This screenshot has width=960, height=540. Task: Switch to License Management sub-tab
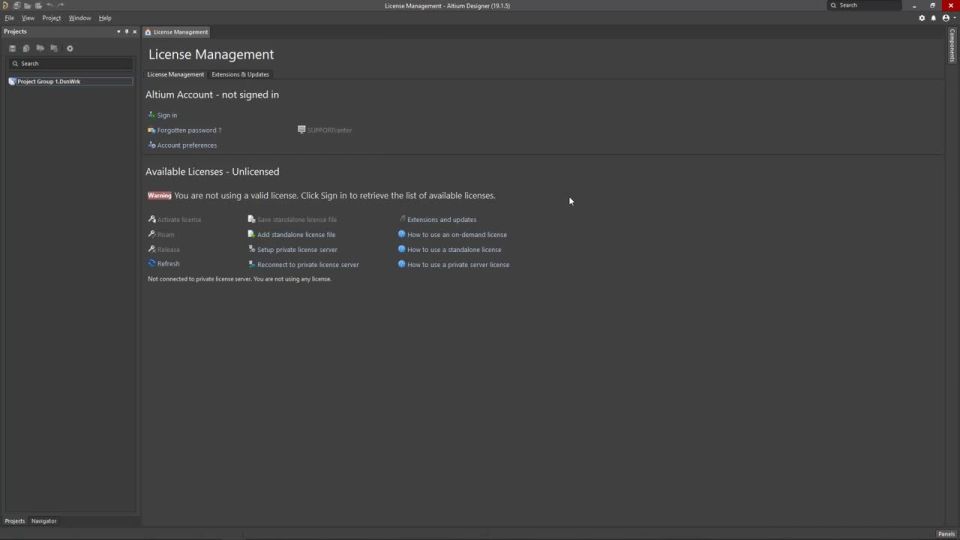coord(175,75)
